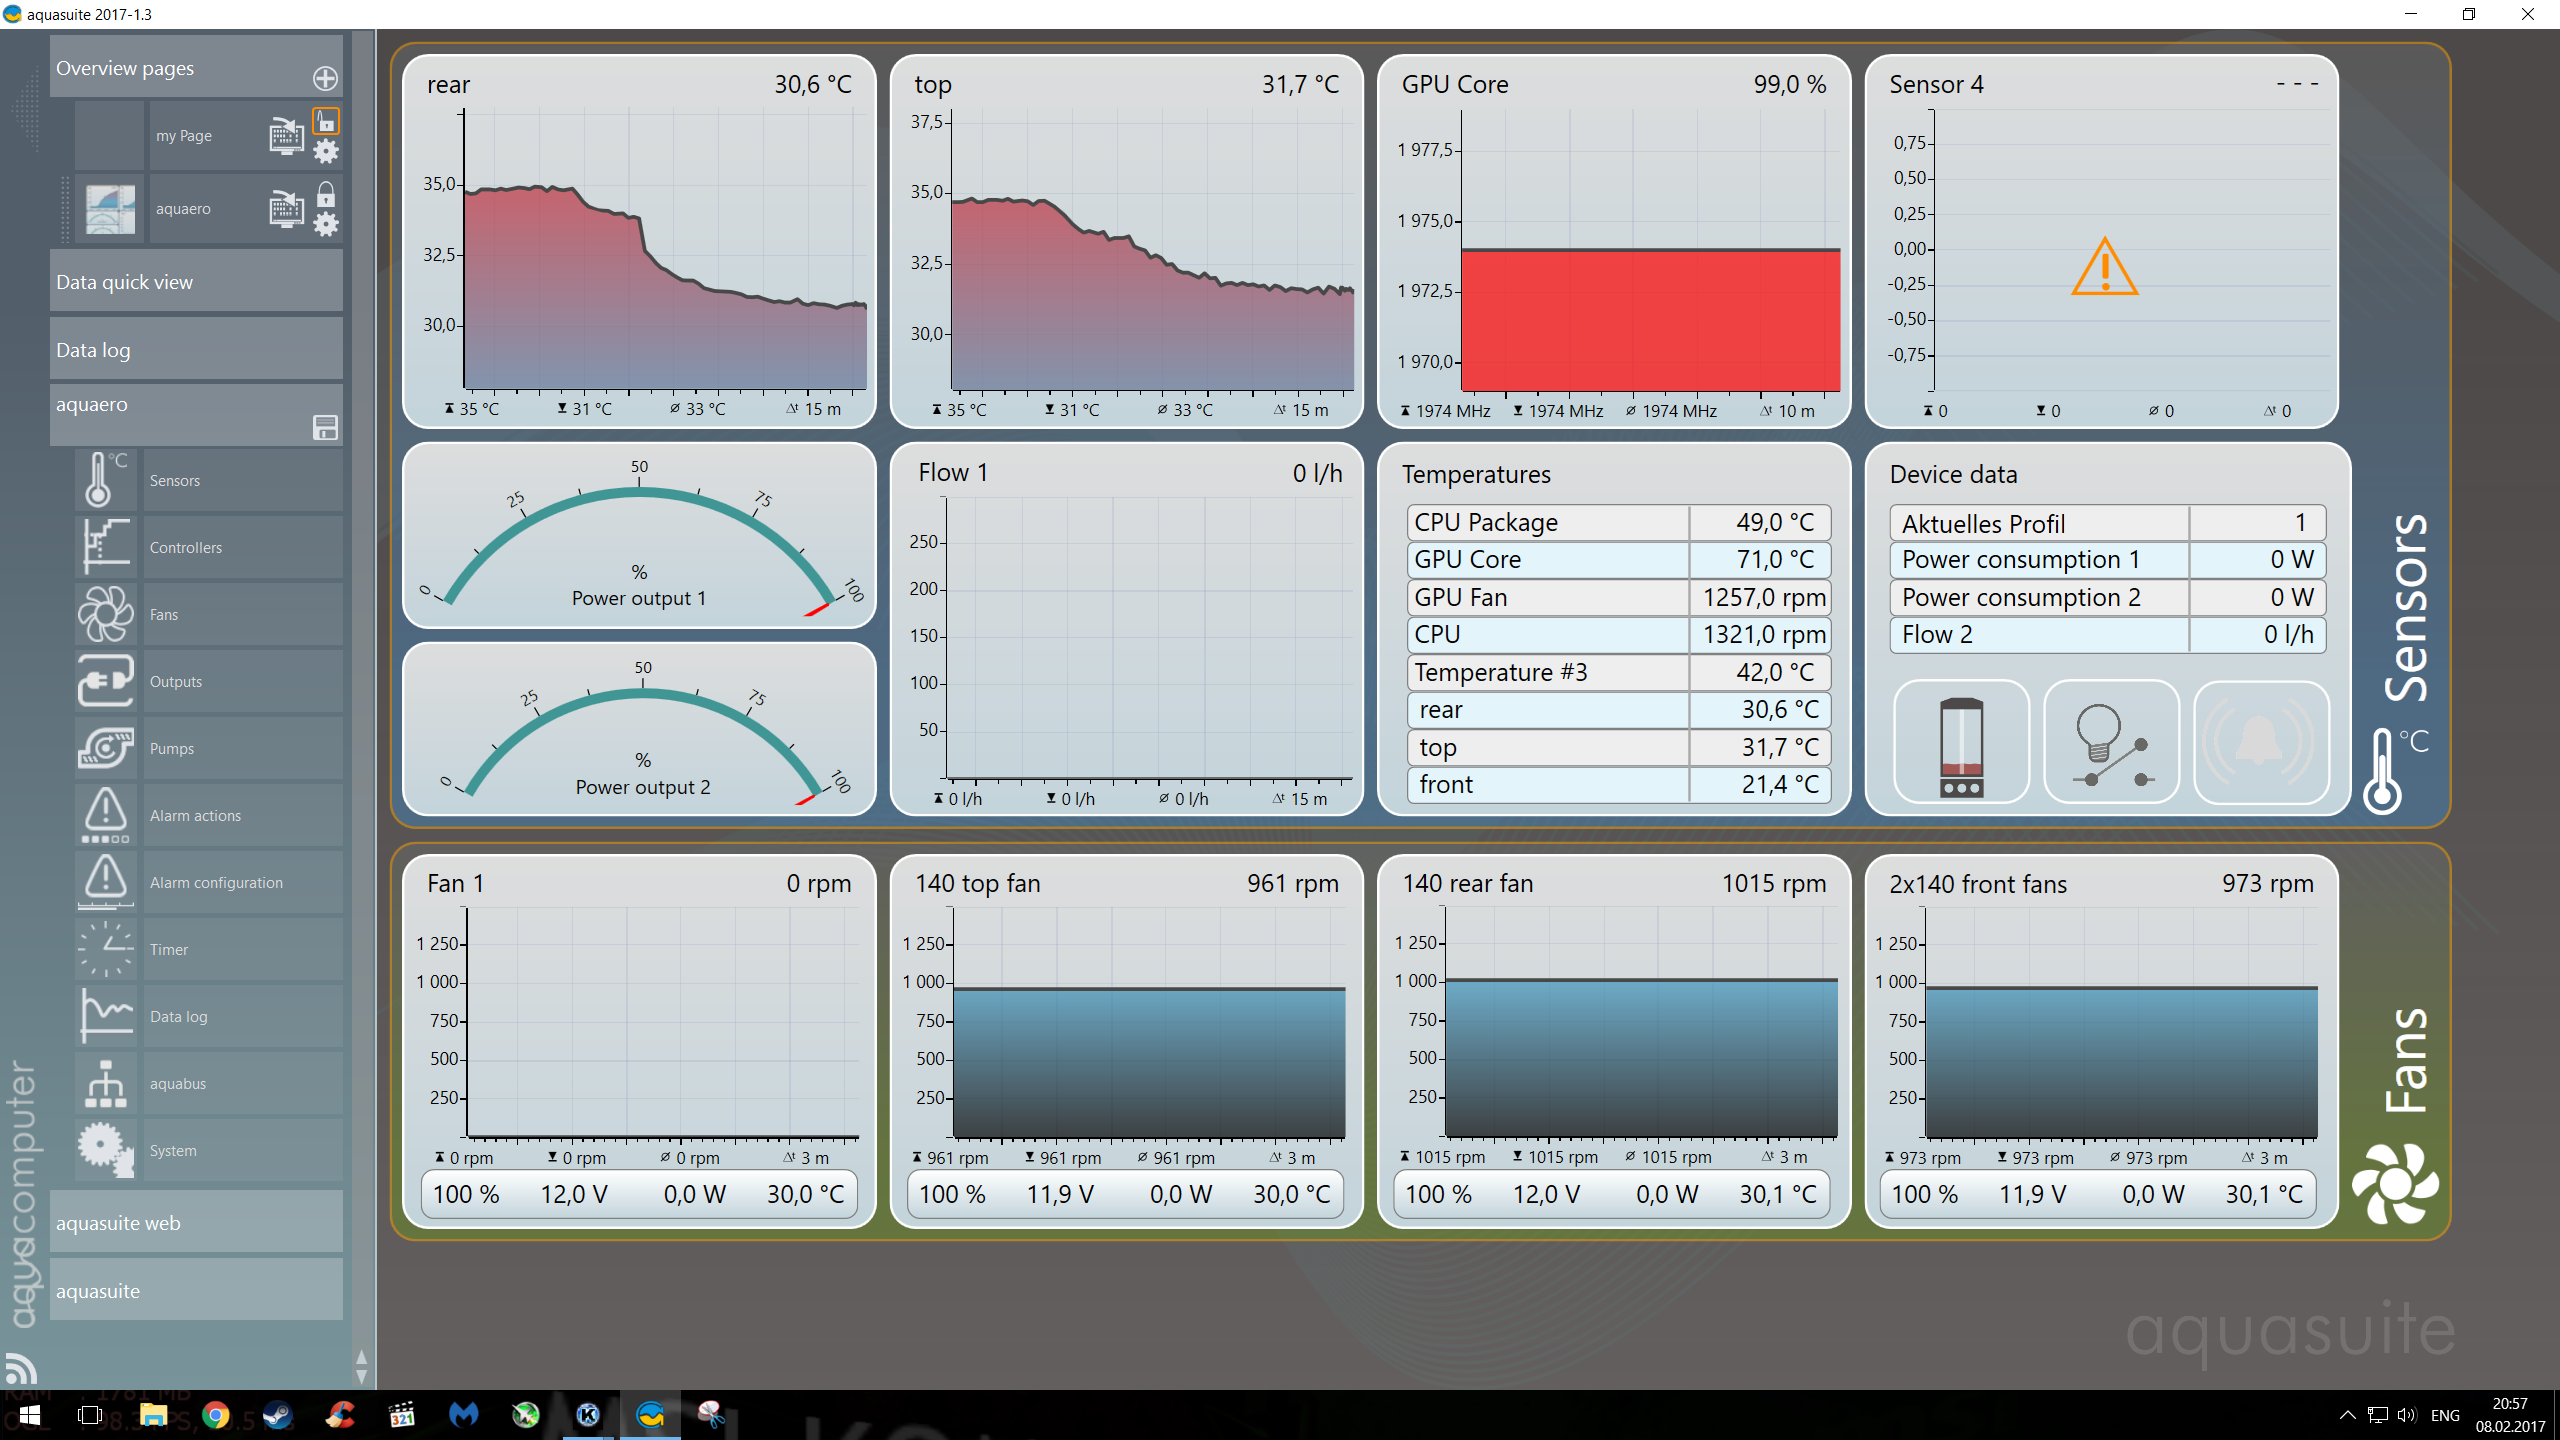The image size is (2560, 1440).
Task: Open Steam from the taskbar
Action: pos(278,1415)
